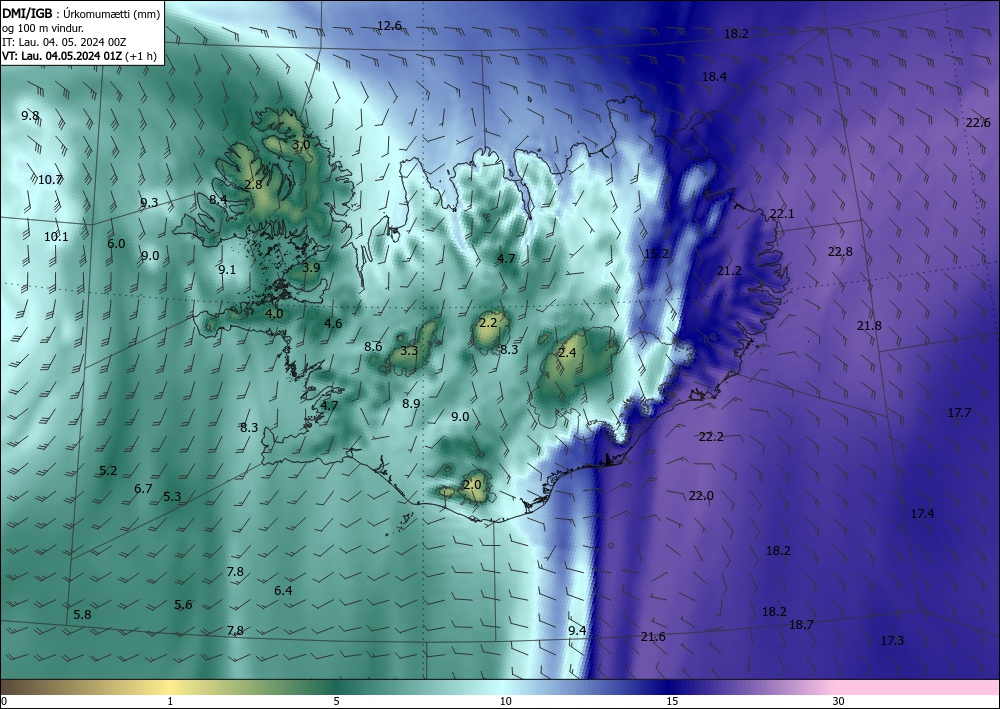Screen dimensions: 1000x709
Task: Click the 18.4 value on the map
Action: (714, 77)
